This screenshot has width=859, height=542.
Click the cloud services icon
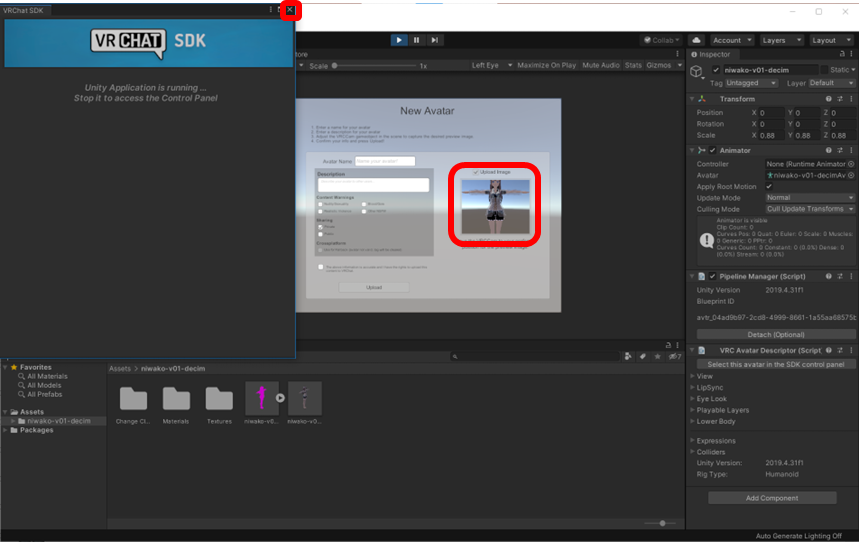coord(698,40)
